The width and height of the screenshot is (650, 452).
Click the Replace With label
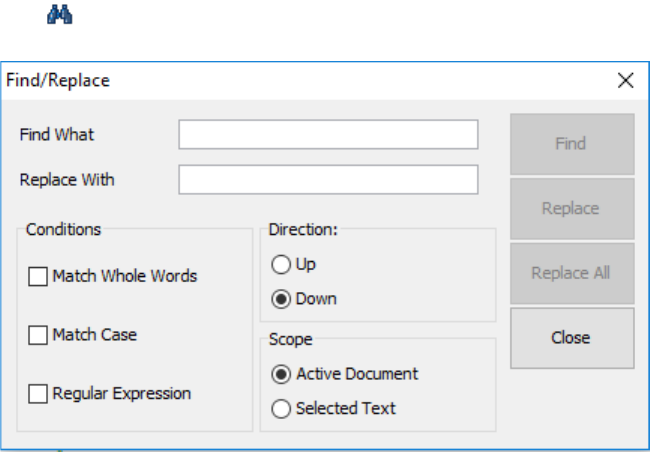point(67,180)
